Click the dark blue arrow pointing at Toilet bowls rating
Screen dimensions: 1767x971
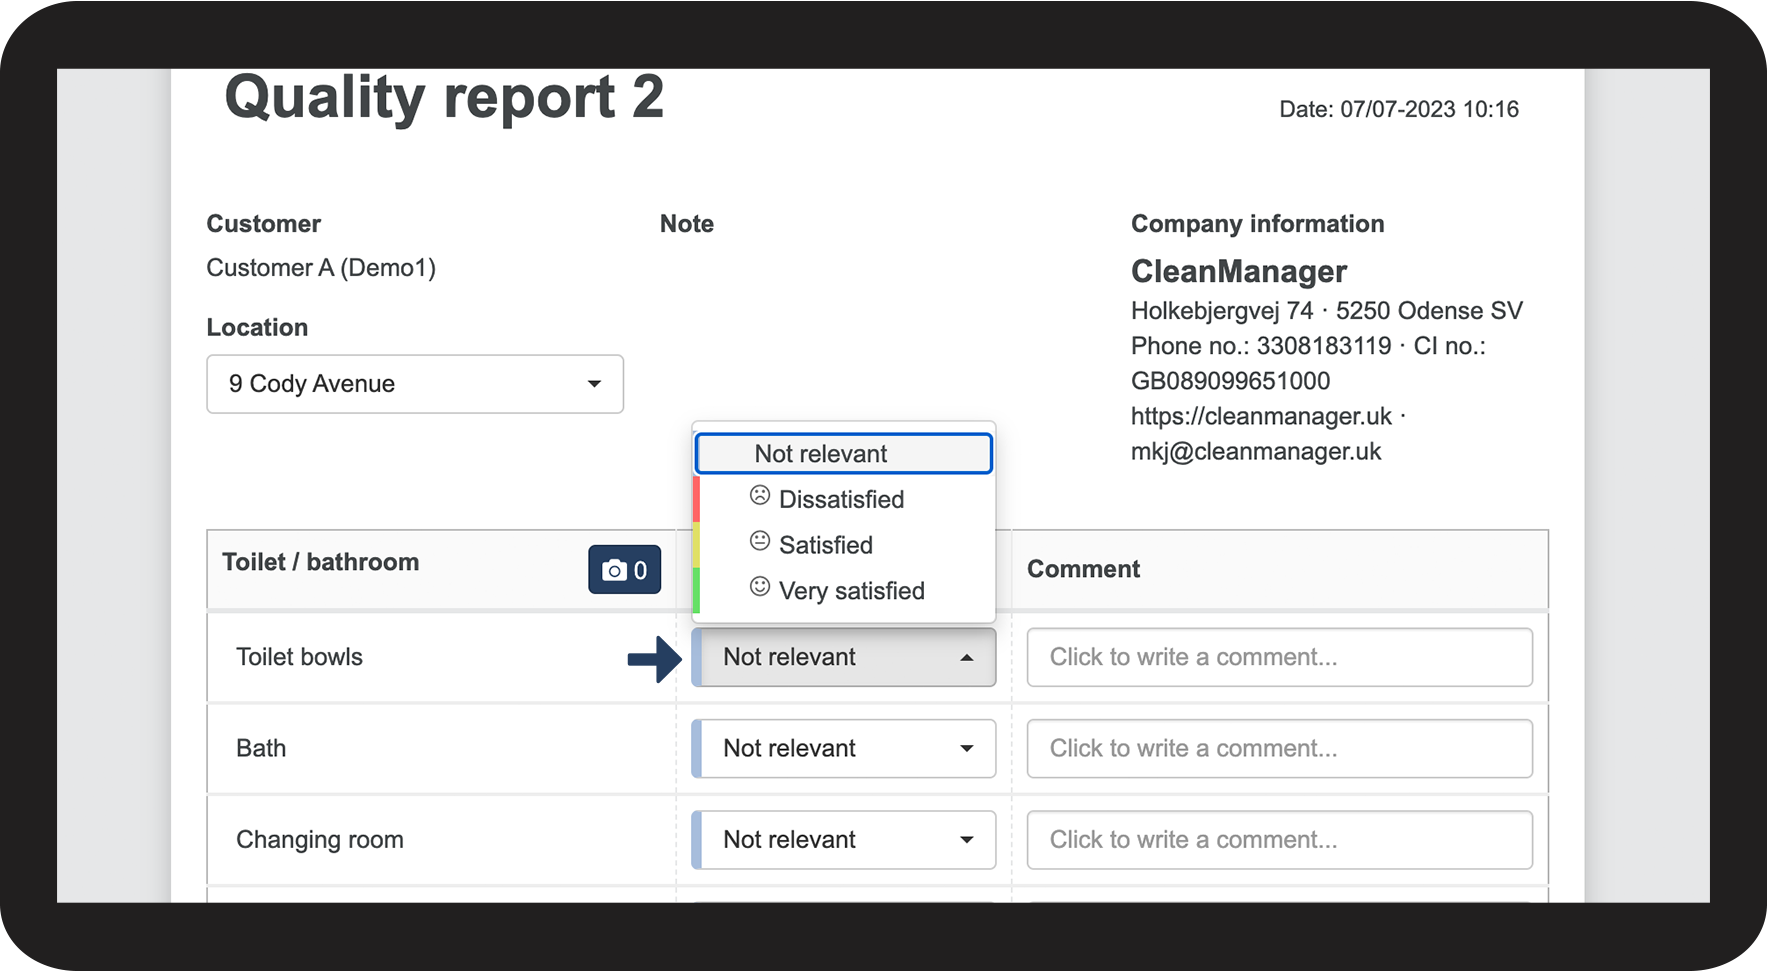click(x=654, y=659)
